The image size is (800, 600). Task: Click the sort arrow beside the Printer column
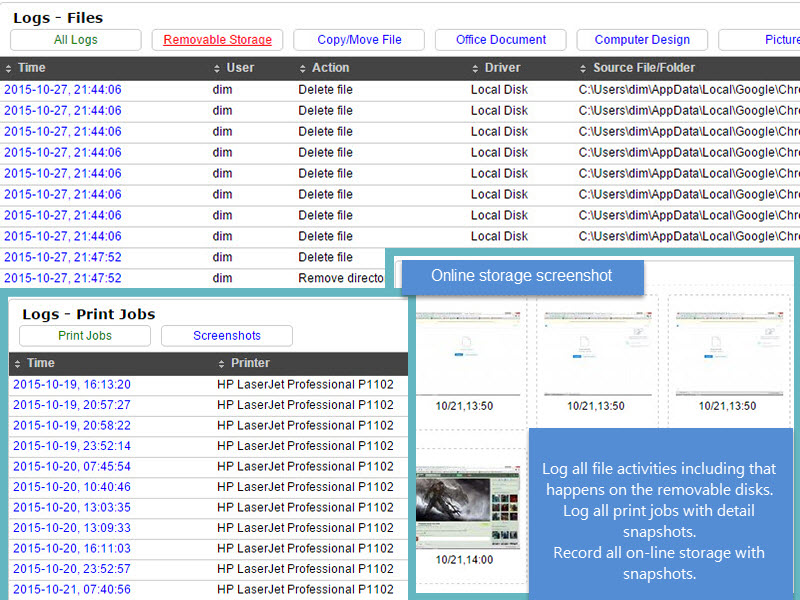tap(222, 363)
